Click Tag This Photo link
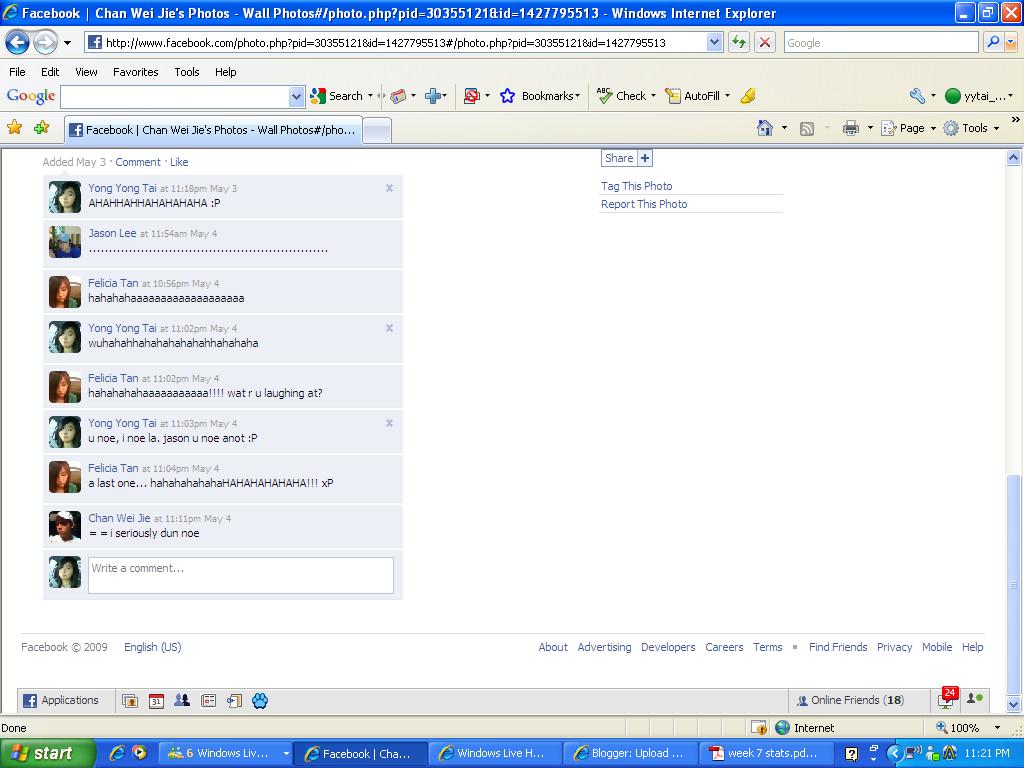1024x768 pixels. 636,186
